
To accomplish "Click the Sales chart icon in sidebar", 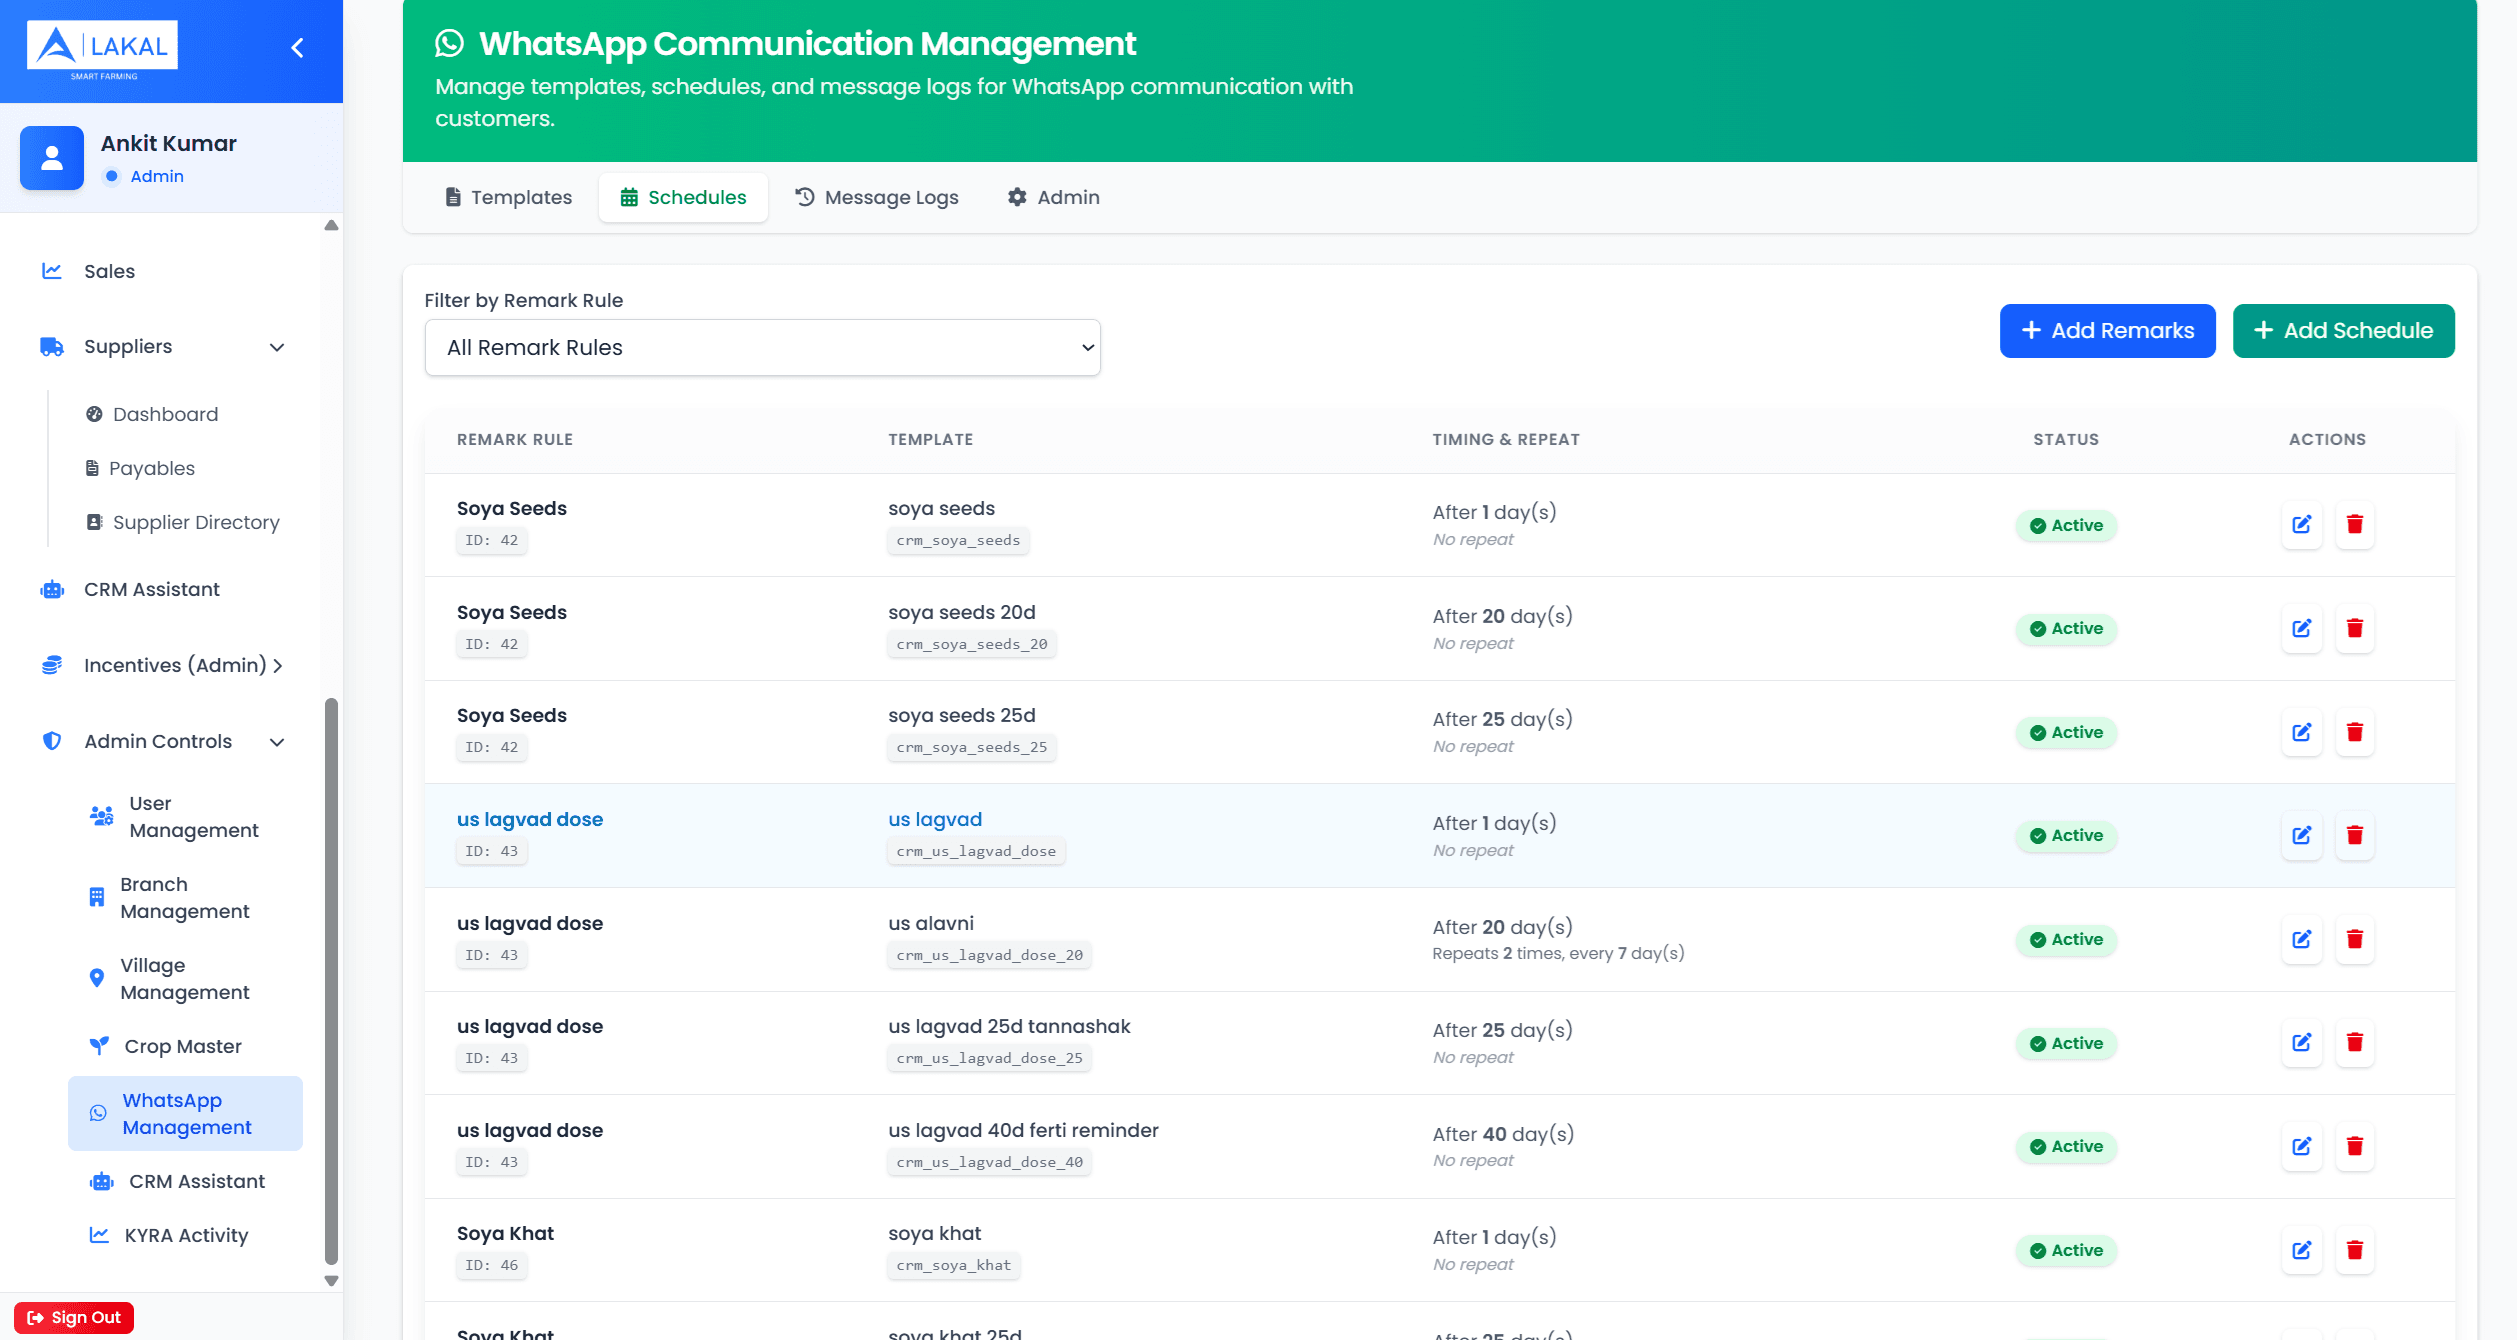I will tap(52, 271).
